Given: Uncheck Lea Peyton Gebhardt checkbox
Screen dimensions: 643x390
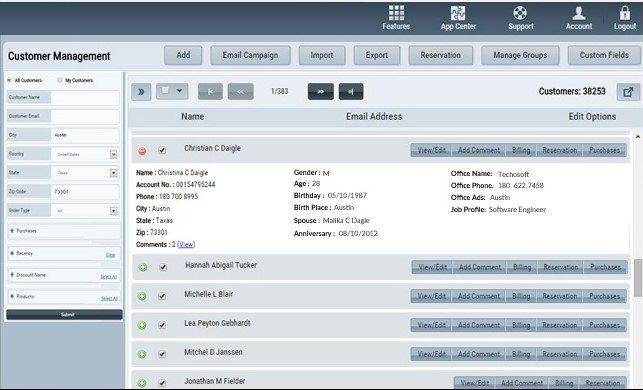Looking at the screenshot, I should pos(162,325).
